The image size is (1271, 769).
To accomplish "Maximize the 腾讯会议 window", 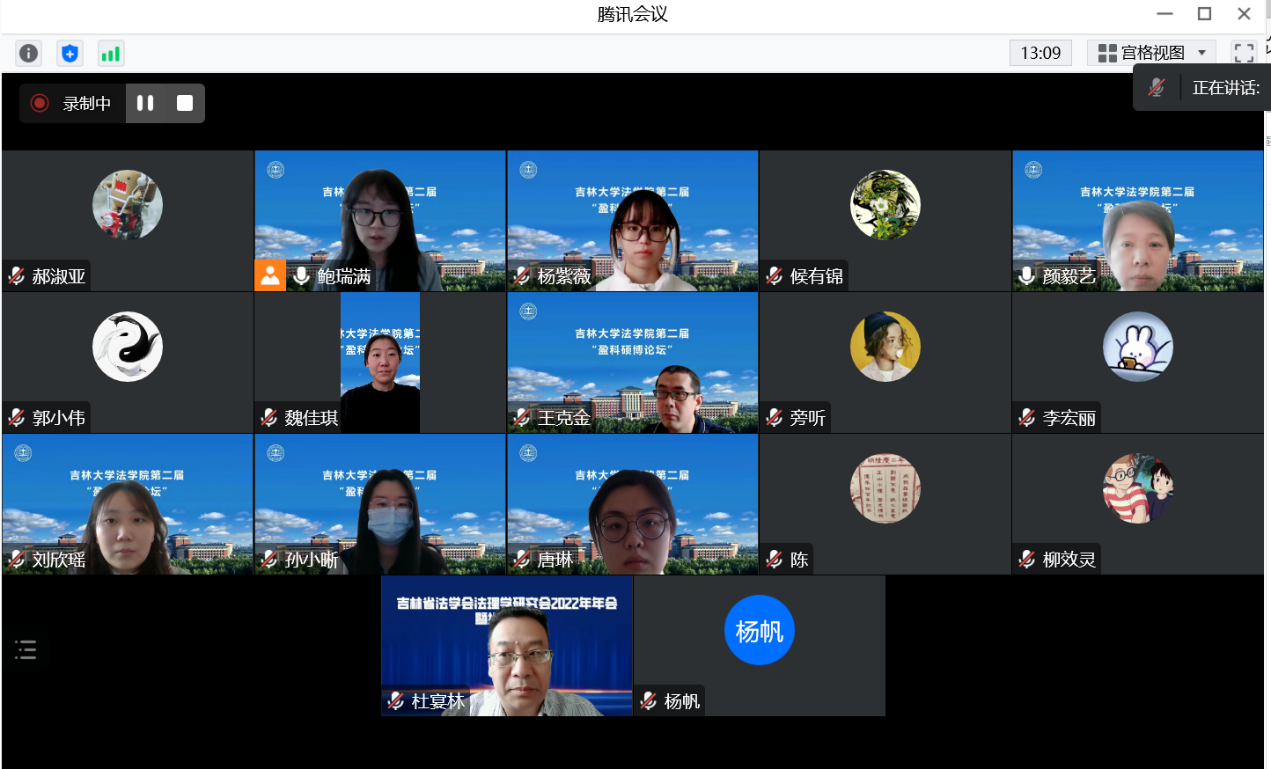I will point(1204,14).
